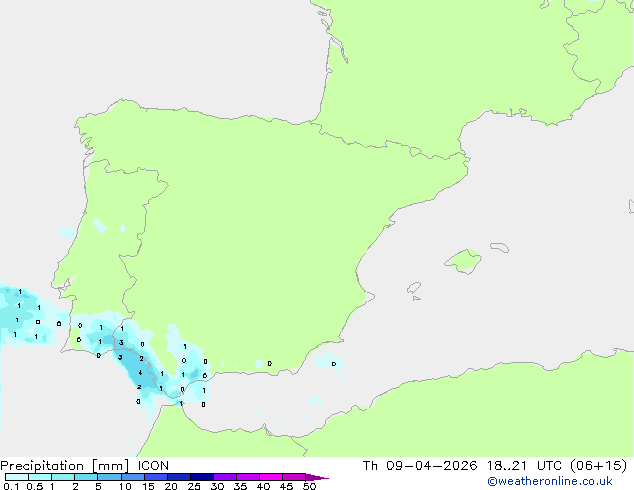Click the 30–35 mm purple legend swatch
This screenshot has width=634, height=490.
224,477
